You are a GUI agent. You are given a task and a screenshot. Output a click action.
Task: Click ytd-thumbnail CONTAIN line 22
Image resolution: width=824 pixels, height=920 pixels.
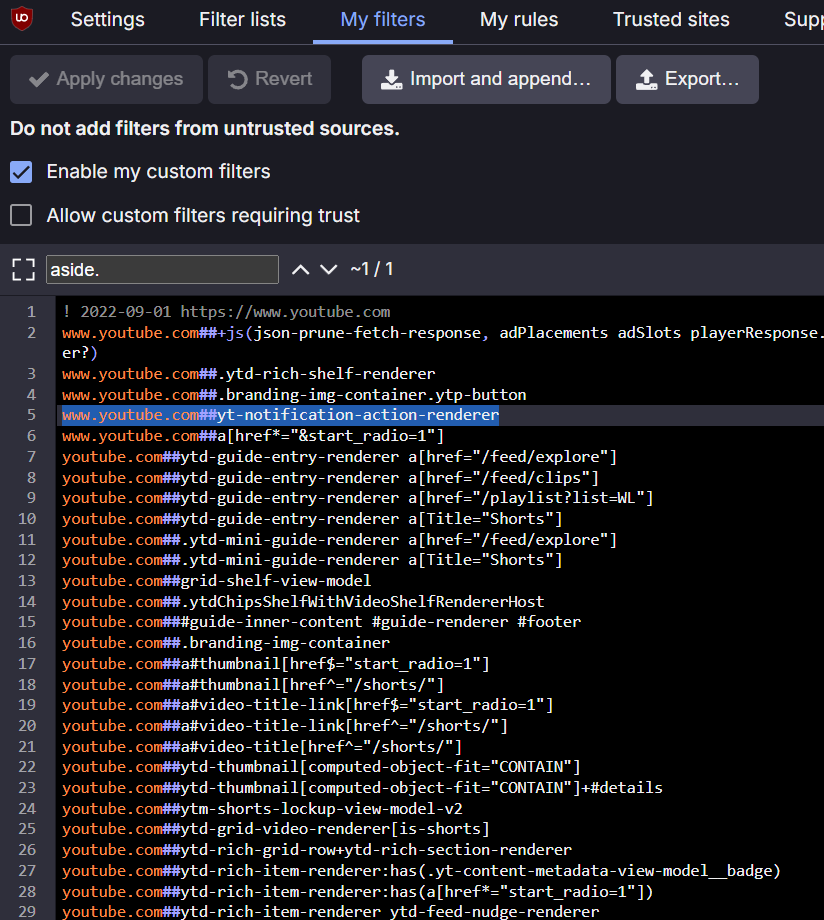click(x=321, y=767)
